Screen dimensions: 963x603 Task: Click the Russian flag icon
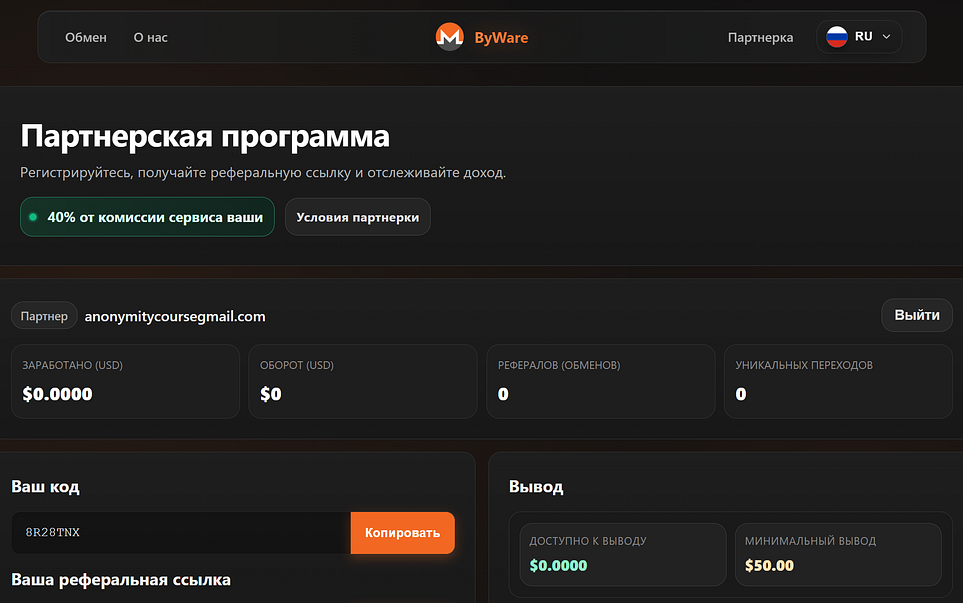(x=836, y=37)
